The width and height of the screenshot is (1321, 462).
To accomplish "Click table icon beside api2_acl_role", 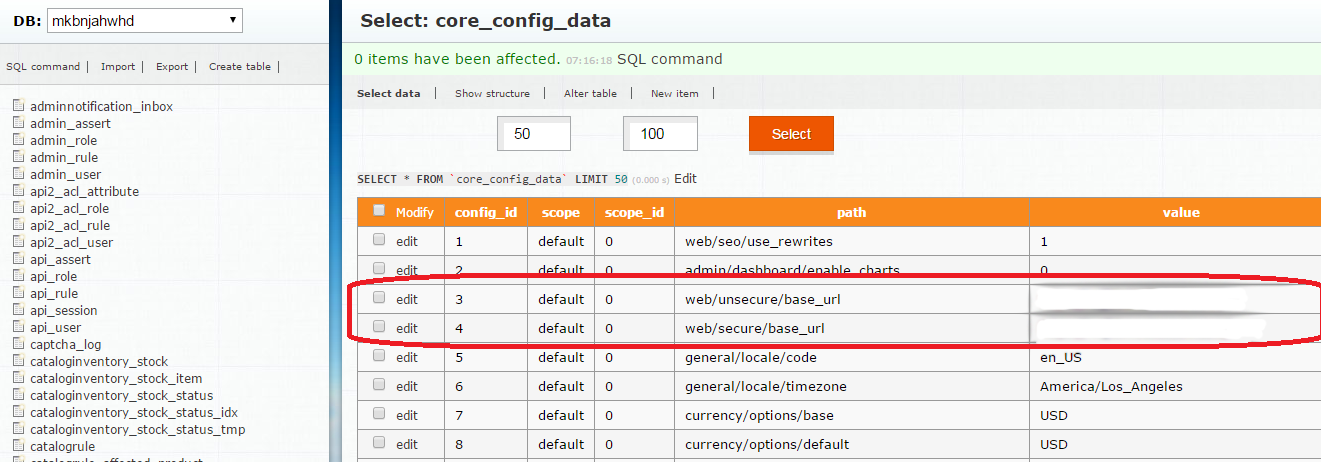I will click(x=18, y=208).
